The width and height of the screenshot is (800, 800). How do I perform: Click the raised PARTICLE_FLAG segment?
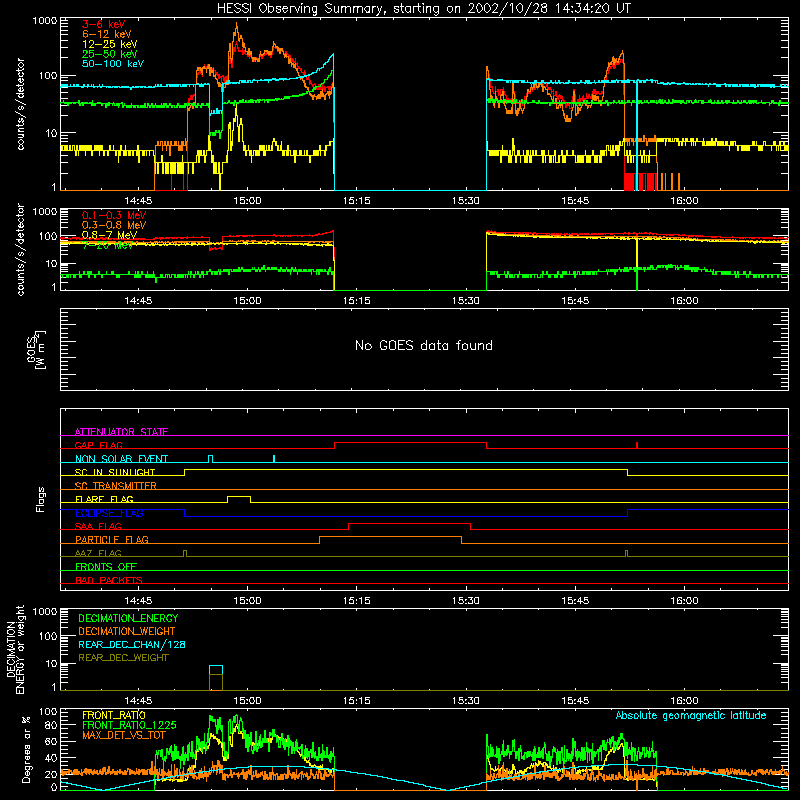[x=390, y=537]
